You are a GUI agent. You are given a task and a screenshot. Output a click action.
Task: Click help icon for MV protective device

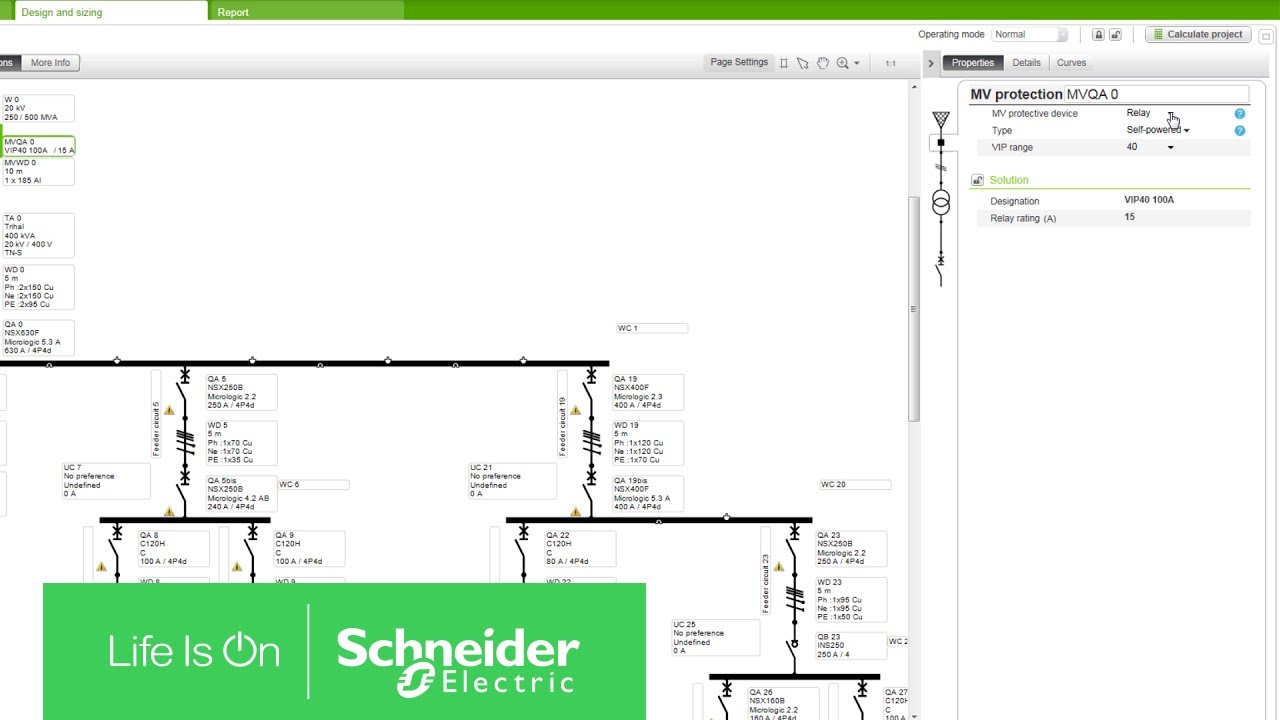[1239, 114]
